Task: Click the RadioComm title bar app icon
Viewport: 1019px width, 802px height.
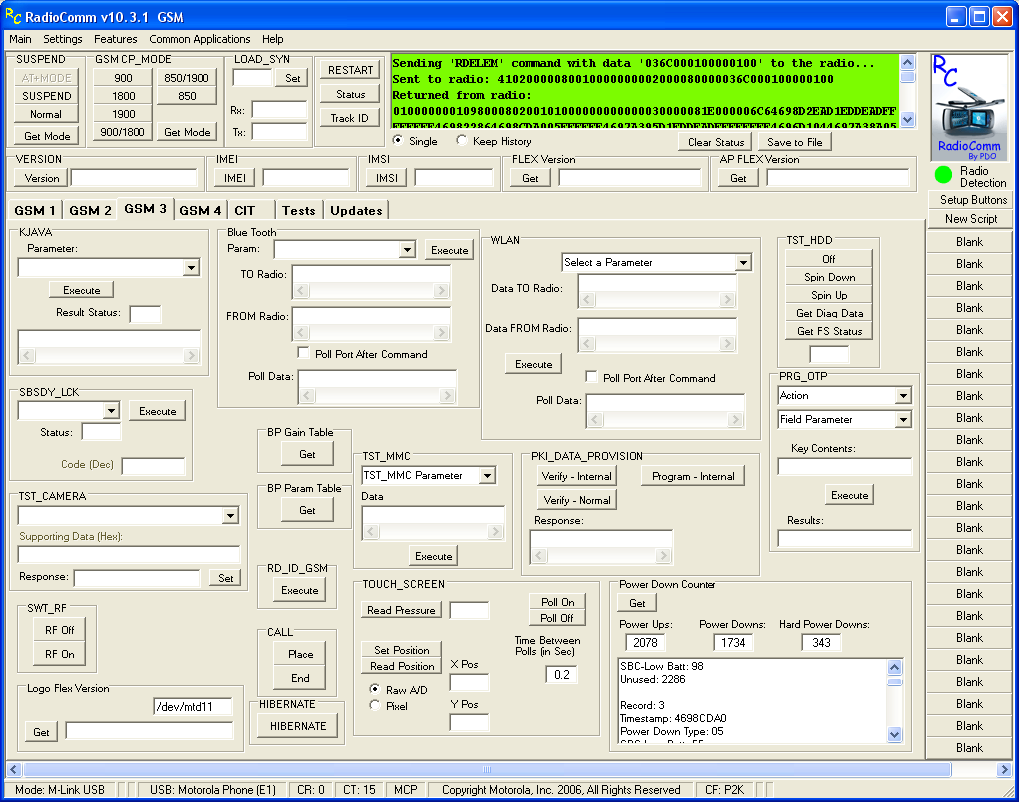Action: click(x=13, y=16)
